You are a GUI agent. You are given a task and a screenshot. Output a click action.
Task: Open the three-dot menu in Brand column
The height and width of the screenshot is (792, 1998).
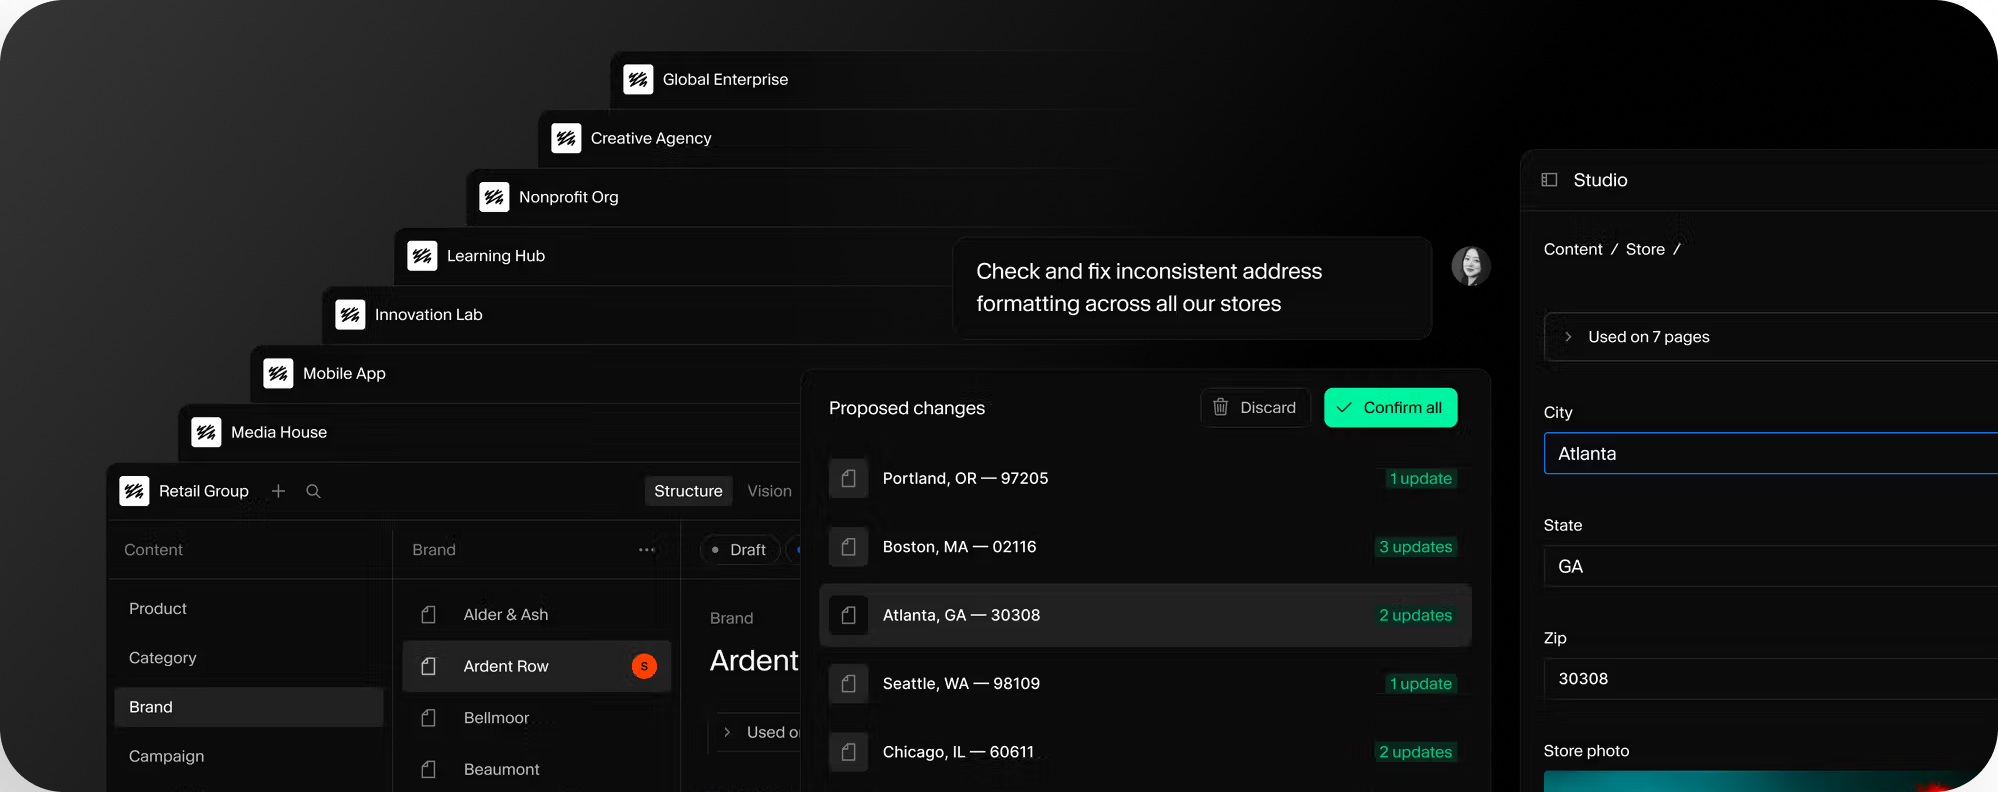point(647,550)
